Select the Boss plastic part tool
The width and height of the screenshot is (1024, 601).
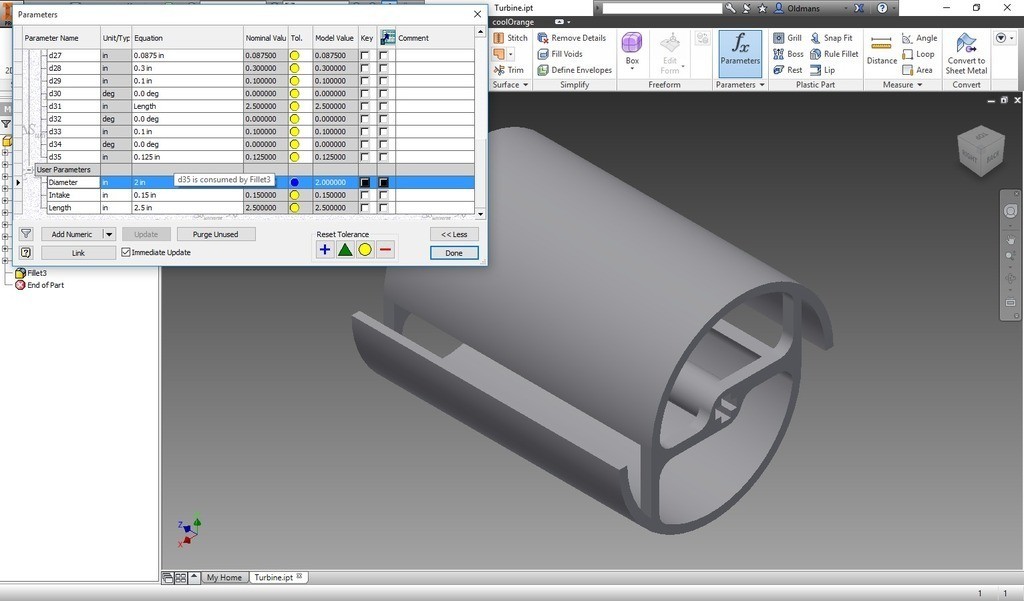pos(788,54)
